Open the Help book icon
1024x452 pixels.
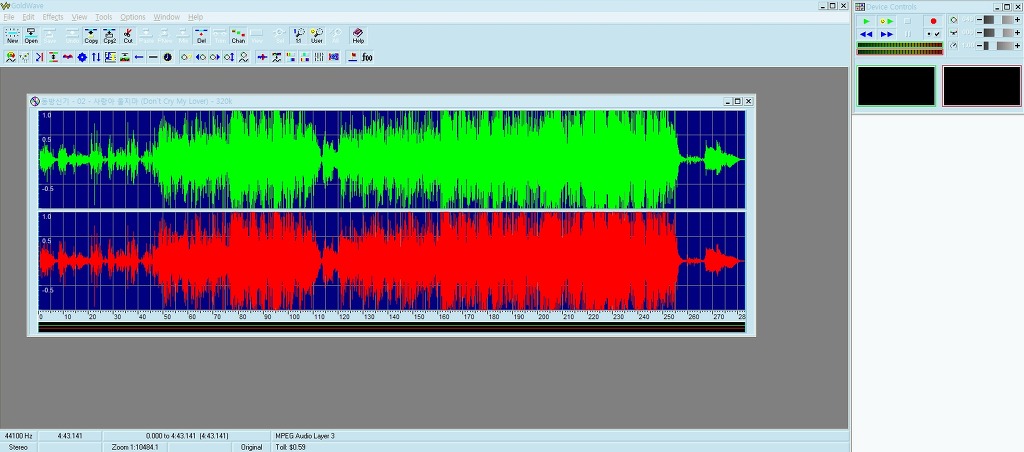click(358, 35)
